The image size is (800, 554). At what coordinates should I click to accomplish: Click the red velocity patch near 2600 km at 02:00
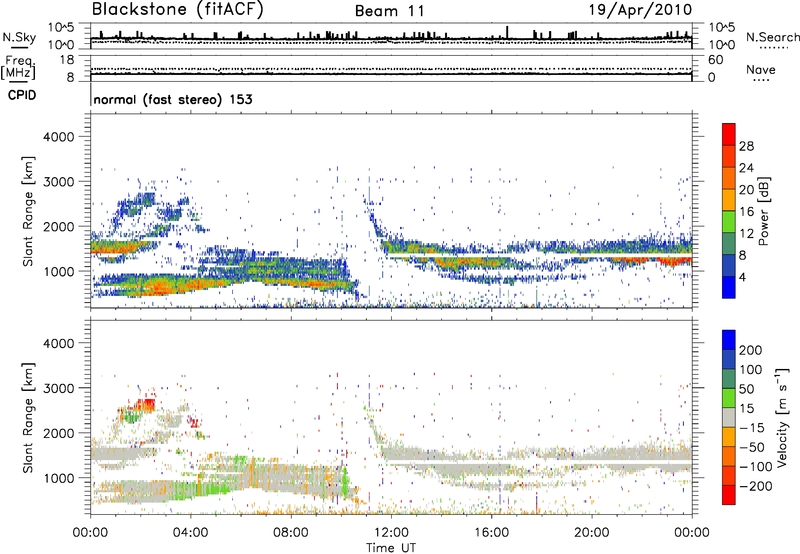[x=145, y=406]
